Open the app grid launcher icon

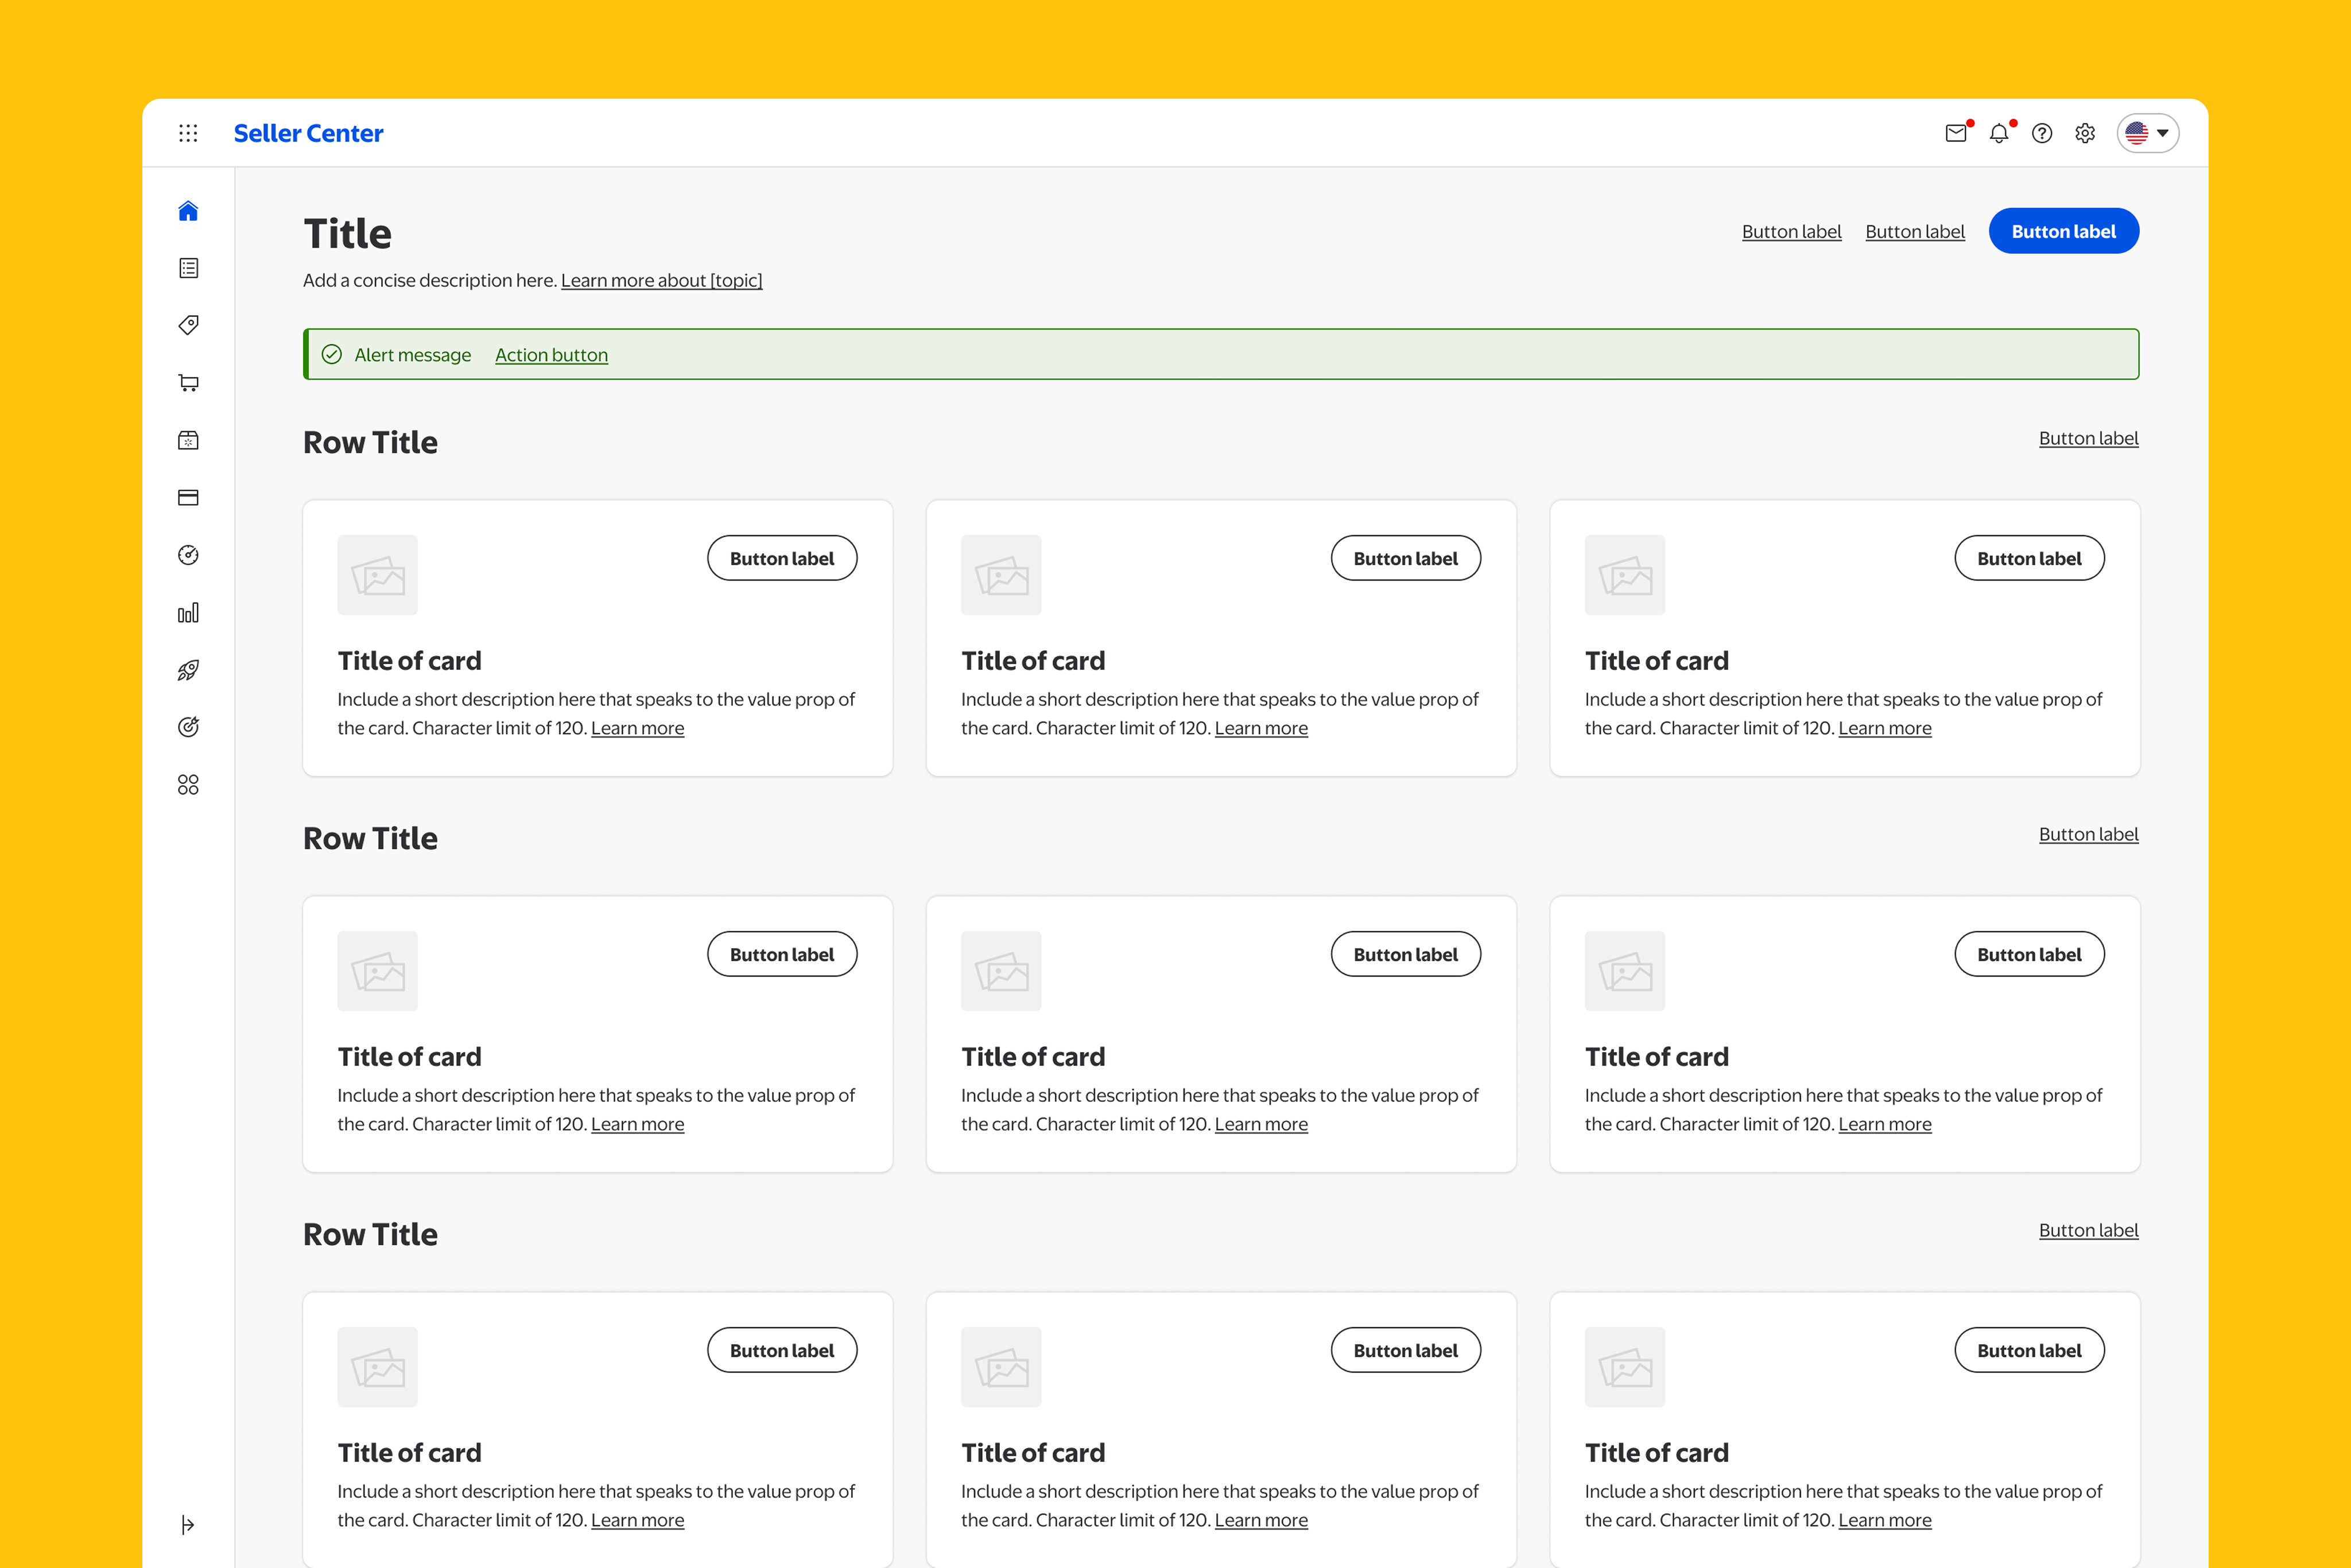[188, 133]
